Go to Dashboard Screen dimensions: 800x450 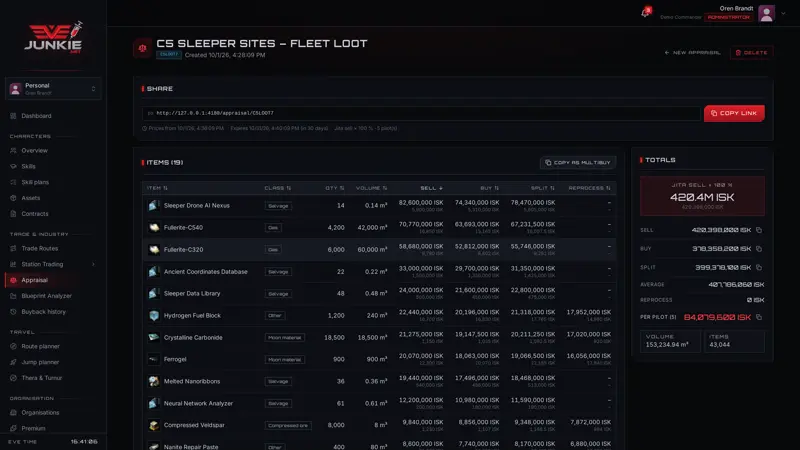click(x=36, y=116)
